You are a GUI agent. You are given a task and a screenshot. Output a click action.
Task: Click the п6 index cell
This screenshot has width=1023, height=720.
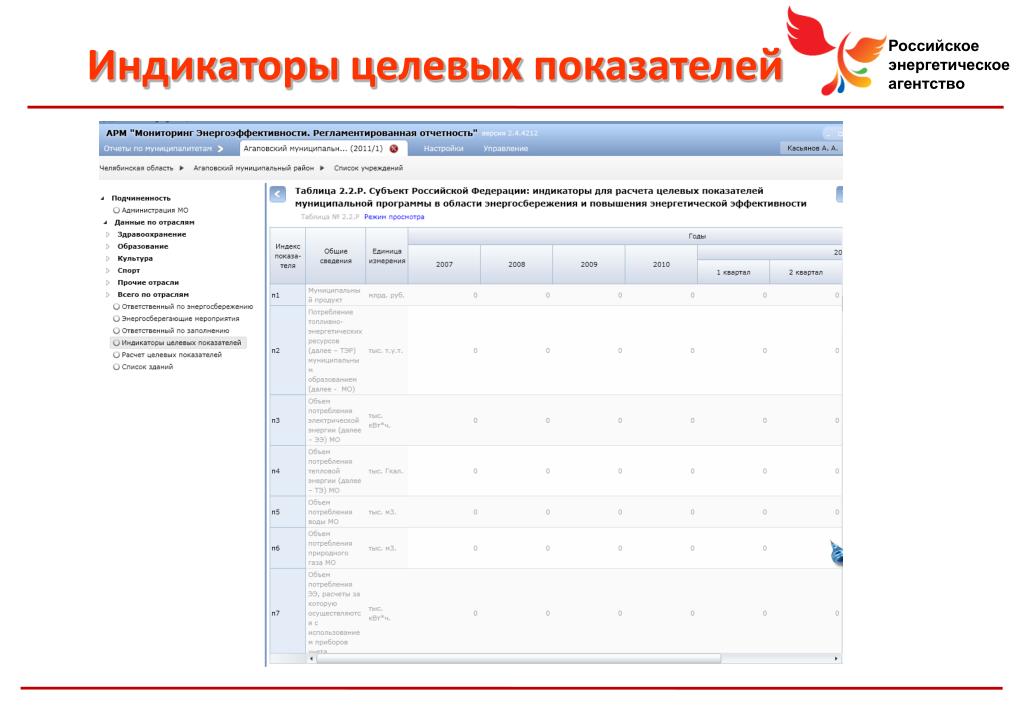click(x=288, y=548)
